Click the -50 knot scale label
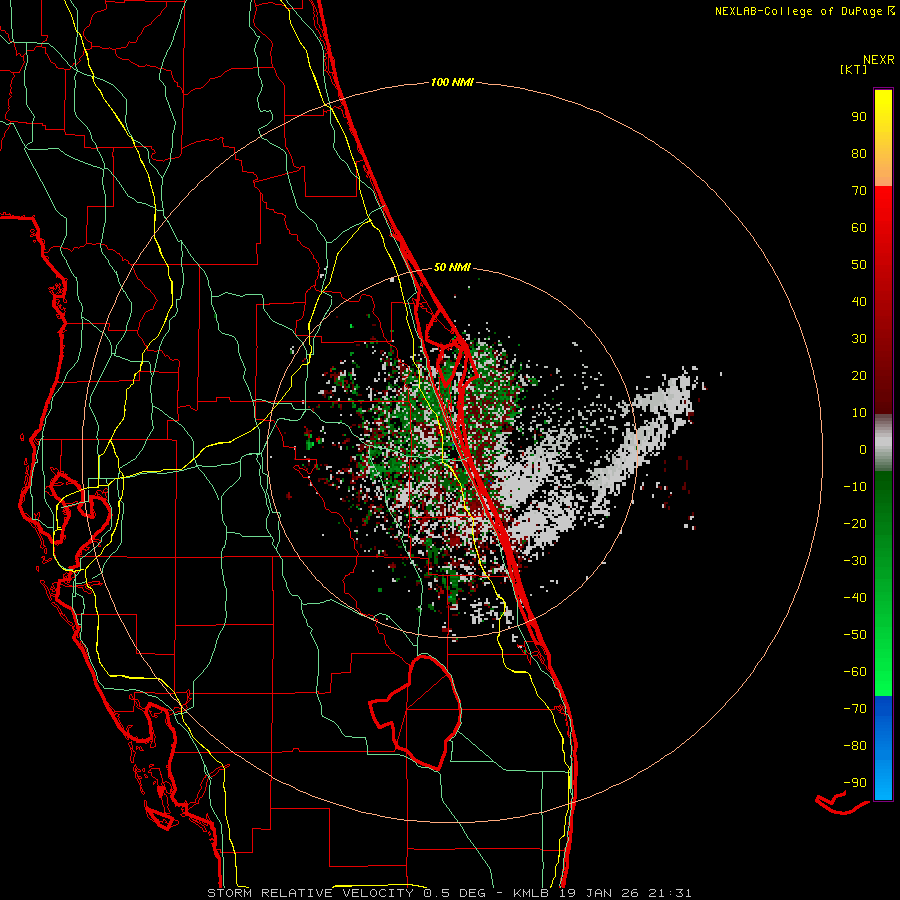This screenshot has width=900, height=900. coord(855,635)
